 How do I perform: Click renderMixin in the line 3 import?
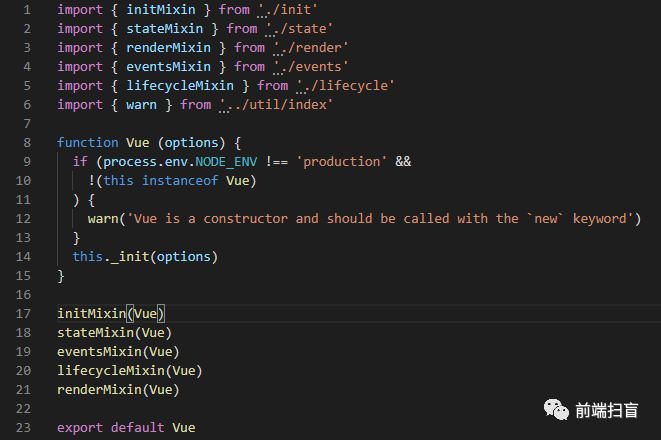pos(169,48)
